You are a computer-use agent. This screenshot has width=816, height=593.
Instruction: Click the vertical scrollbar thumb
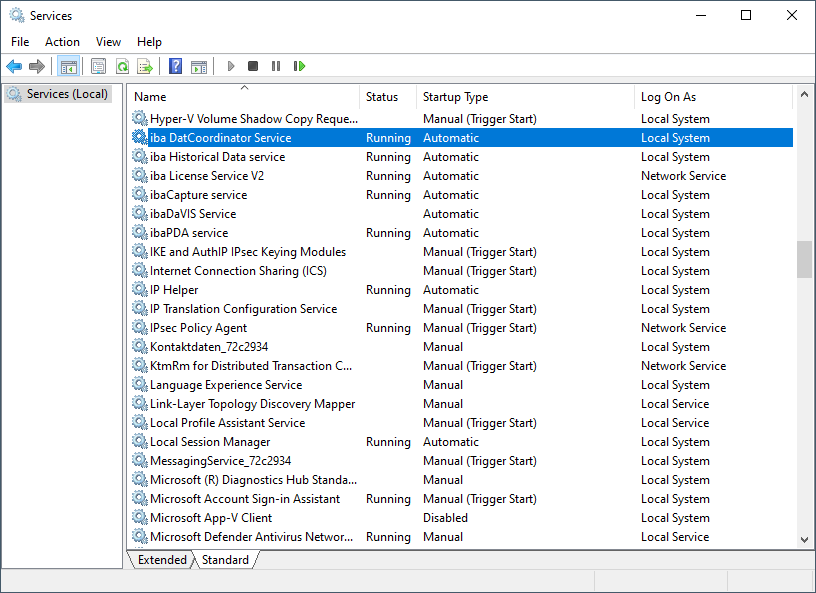804,260
